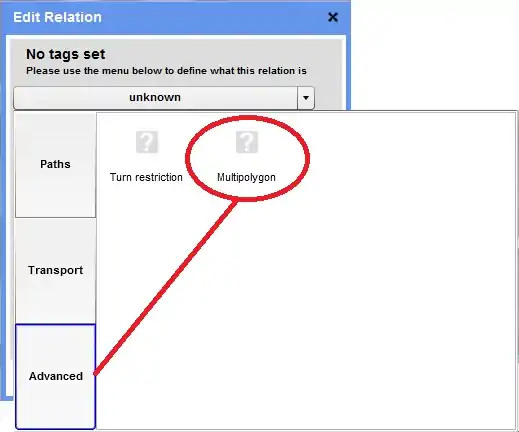Switch to the Transport category tab

pyautogui.click(x=55, y=270)
